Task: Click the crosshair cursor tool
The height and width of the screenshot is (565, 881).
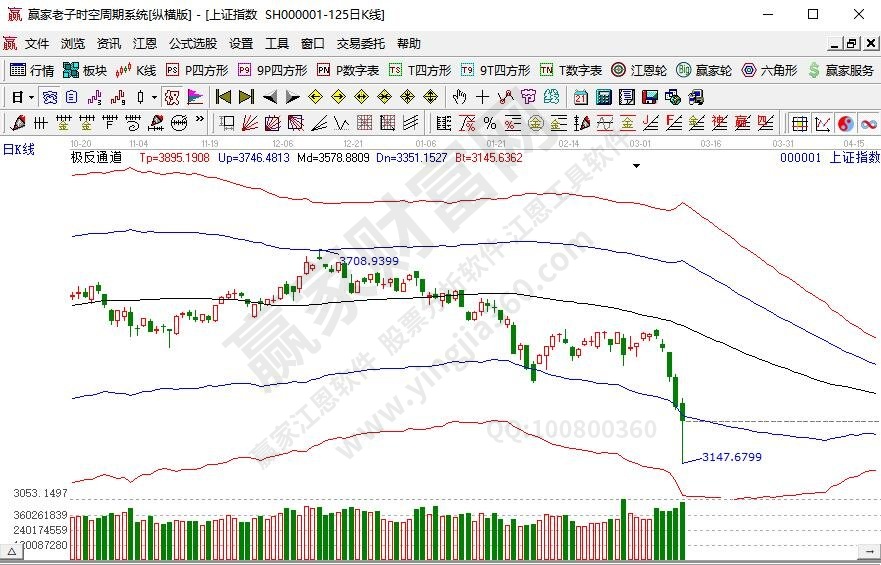Action: pos(483,97)
